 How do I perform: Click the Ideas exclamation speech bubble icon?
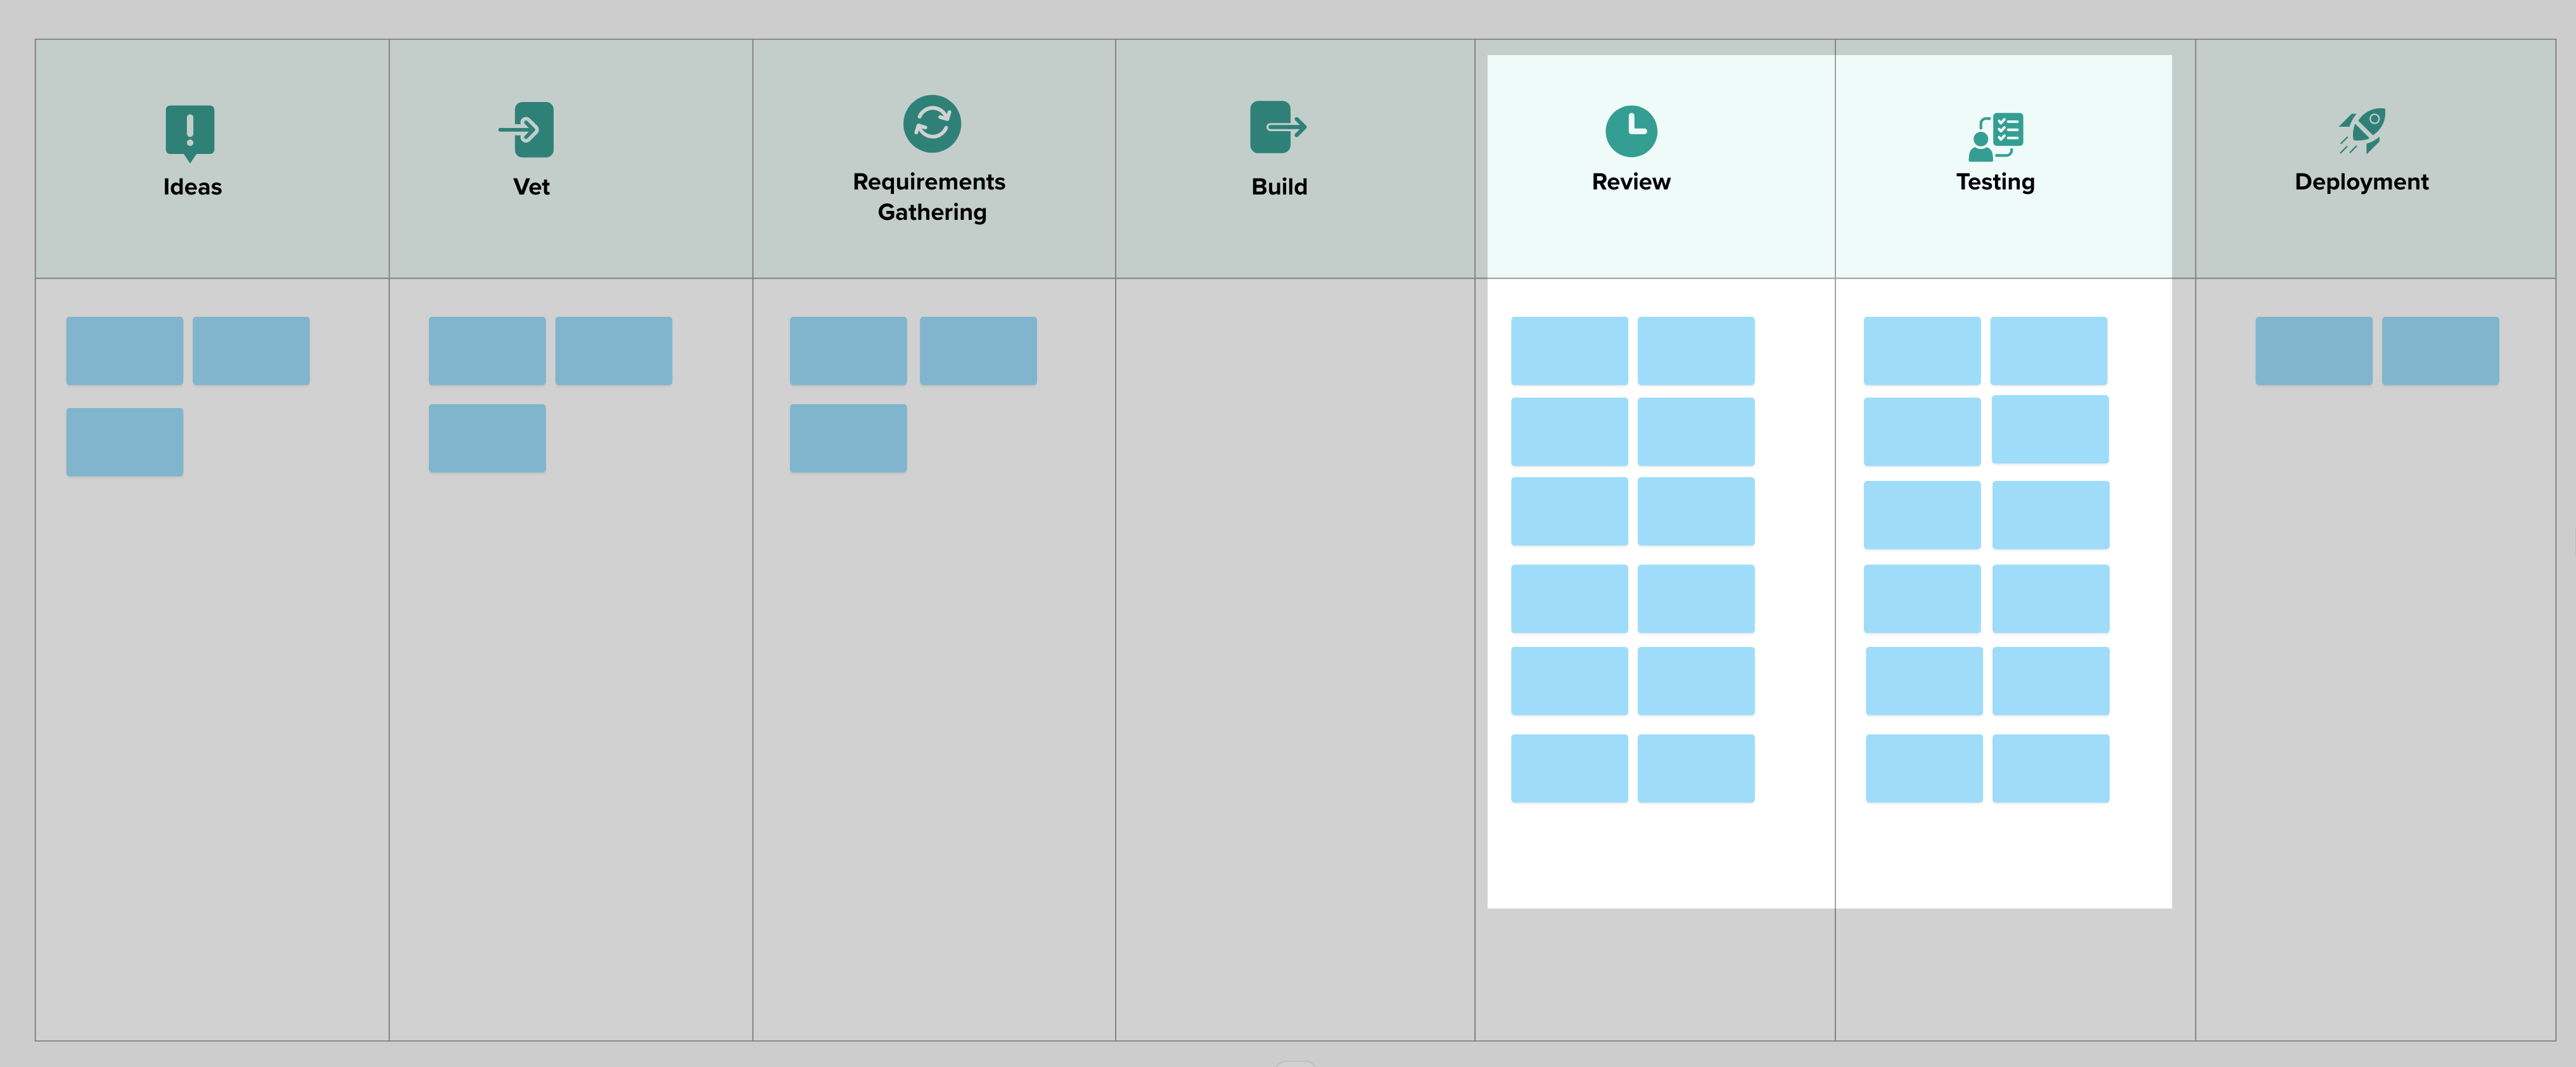pos(190,130)
